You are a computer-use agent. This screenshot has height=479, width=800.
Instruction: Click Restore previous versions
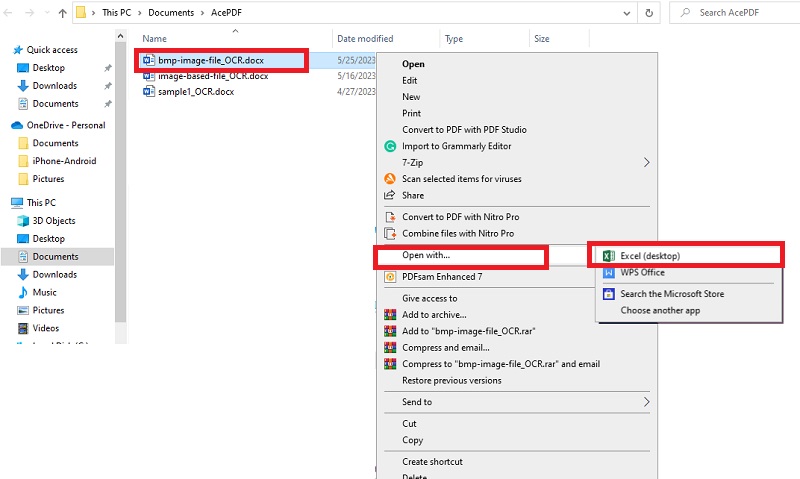click(x=451, y=381)
